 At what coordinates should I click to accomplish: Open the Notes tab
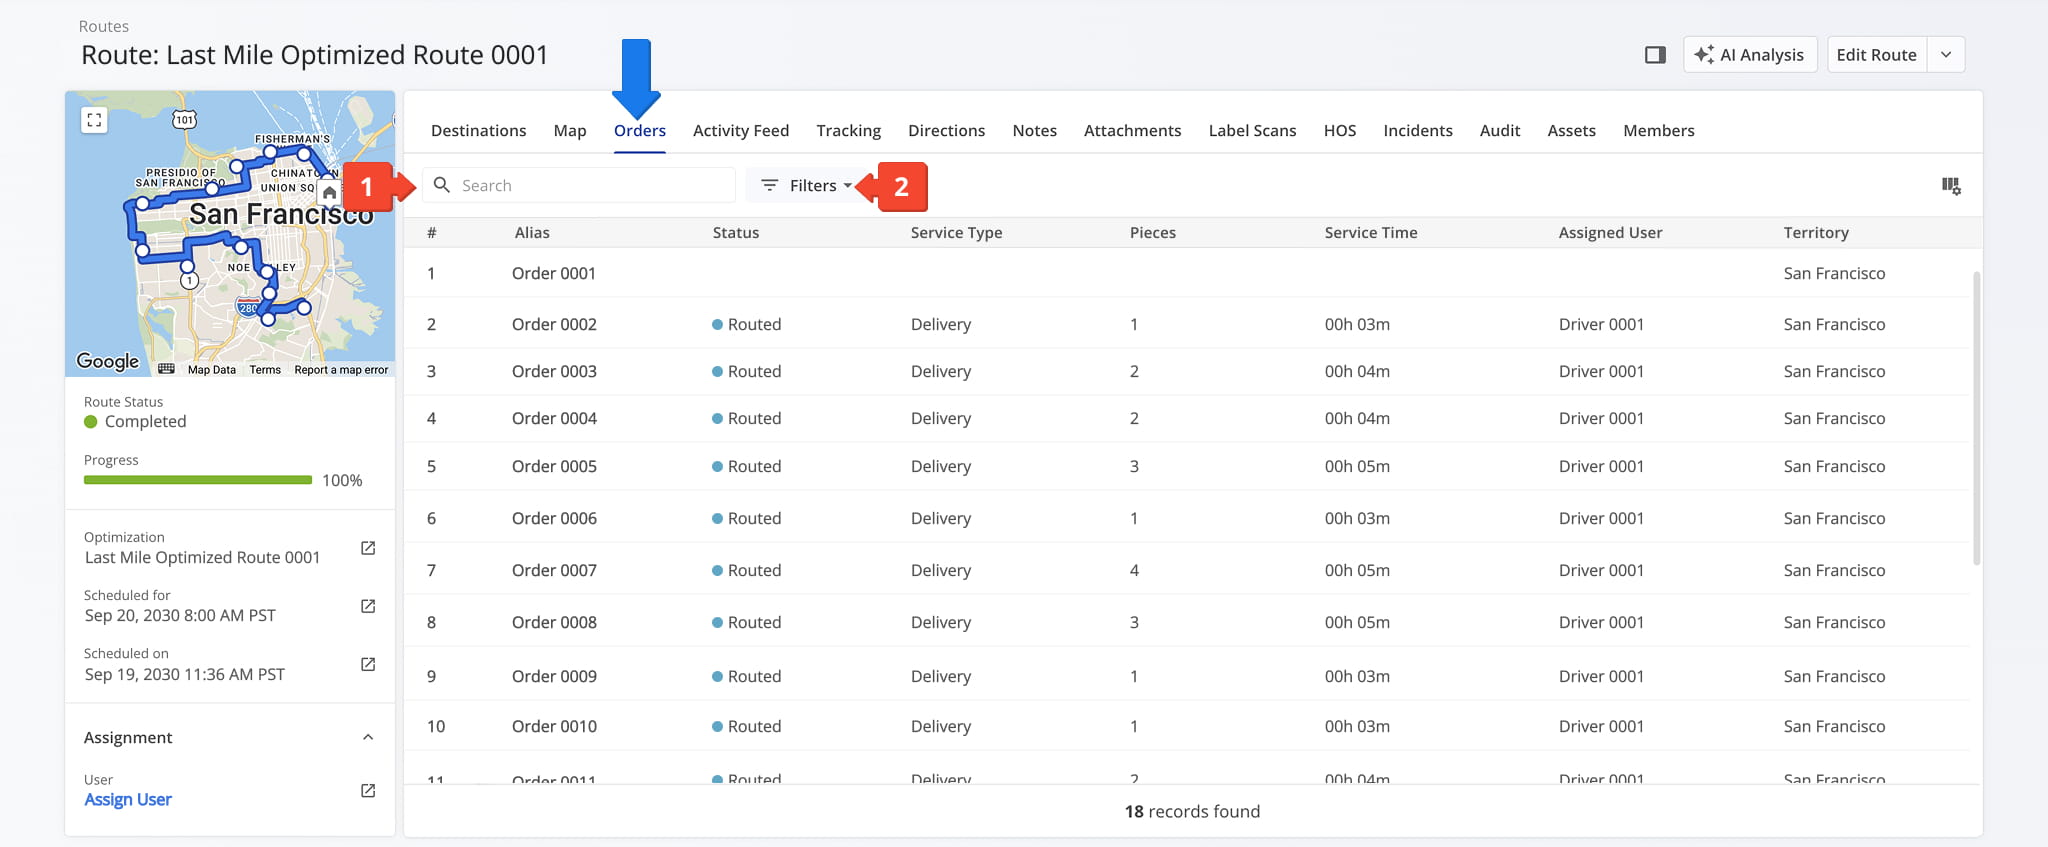1034,130
